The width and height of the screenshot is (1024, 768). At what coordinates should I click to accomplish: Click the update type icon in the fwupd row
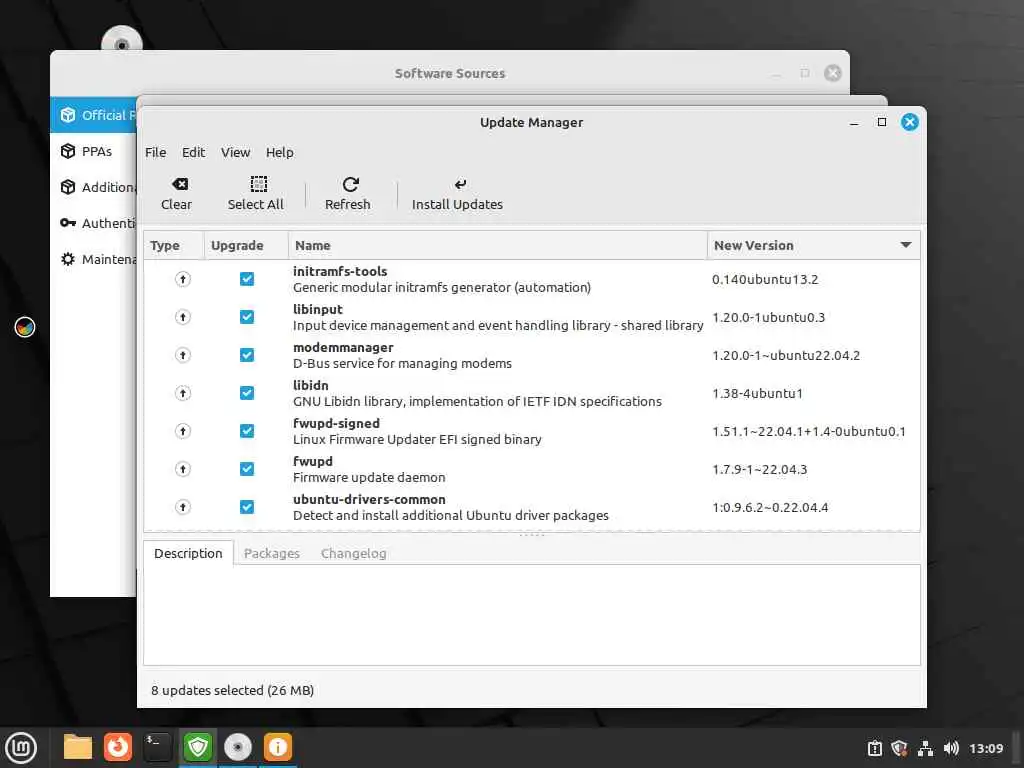coord(183,469)
